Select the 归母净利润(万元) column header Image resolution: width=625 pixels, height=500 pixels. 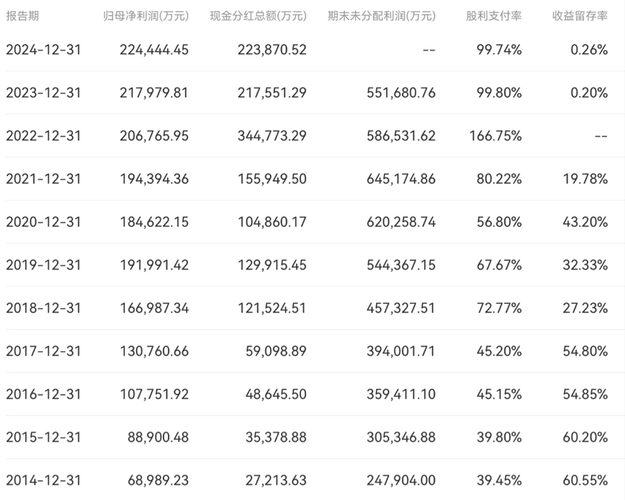[146, 16]
